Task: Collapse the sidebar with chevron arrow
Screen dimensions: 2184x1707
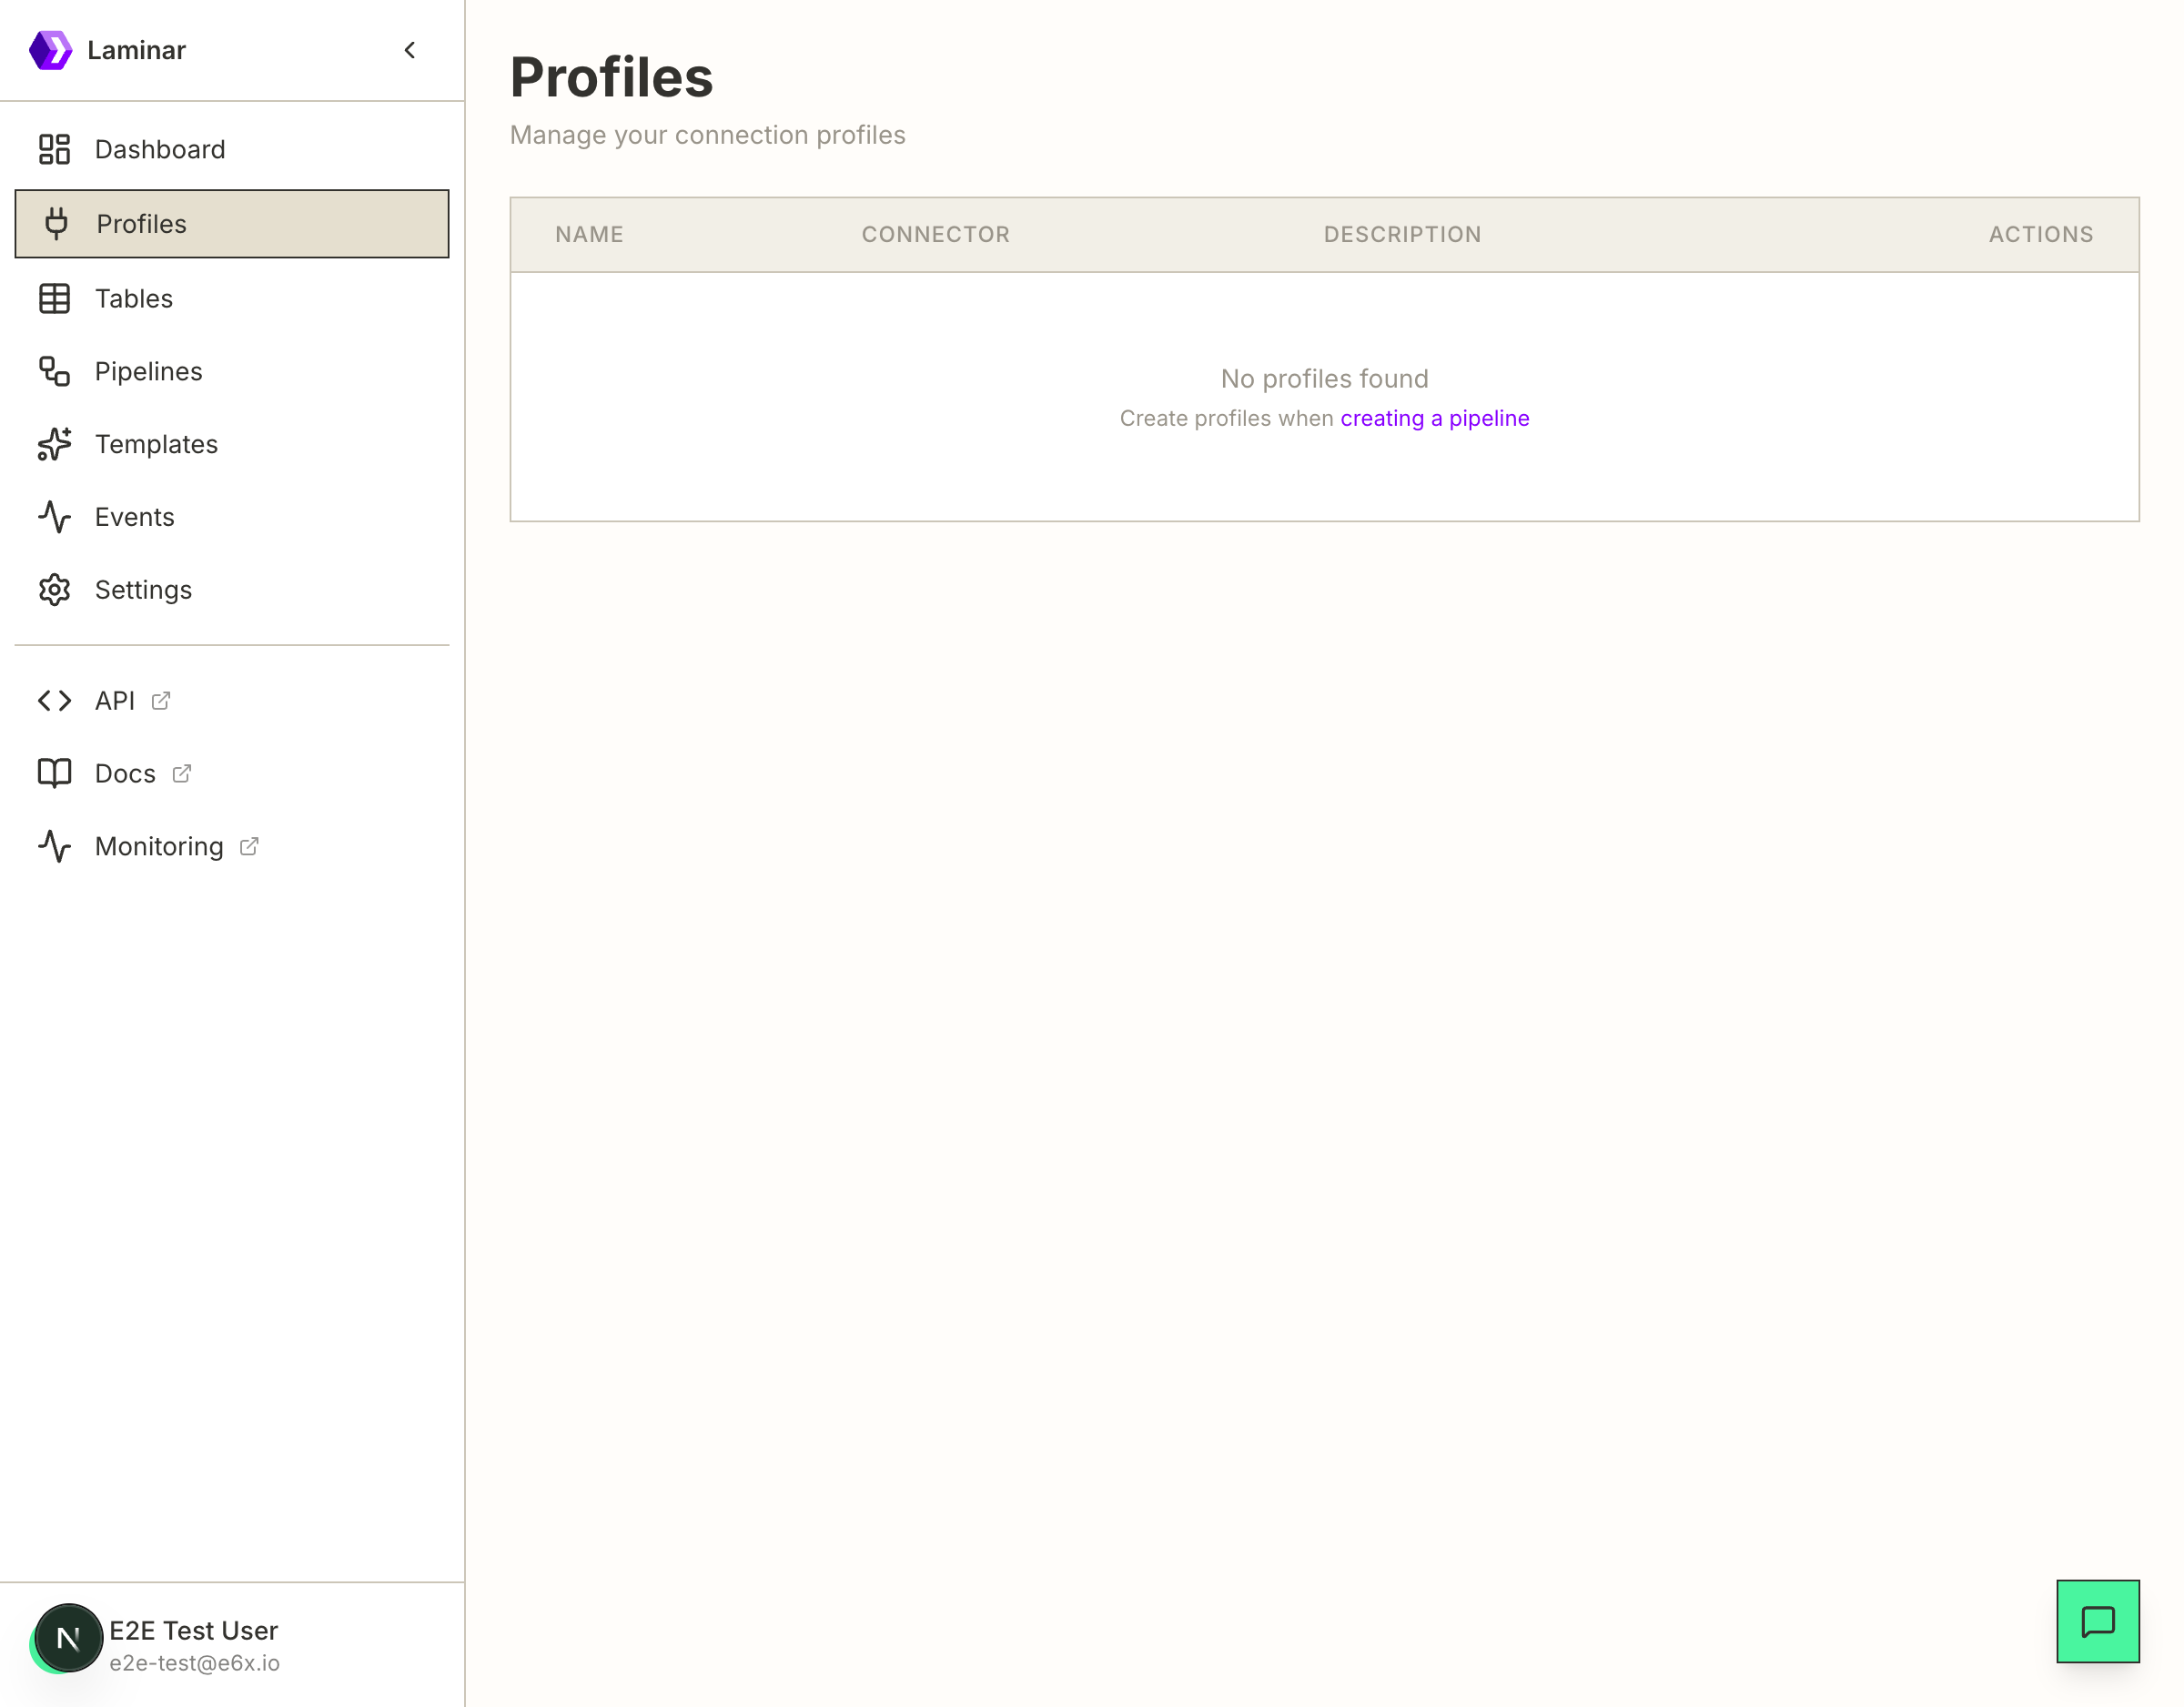Action: click(409, 50)
